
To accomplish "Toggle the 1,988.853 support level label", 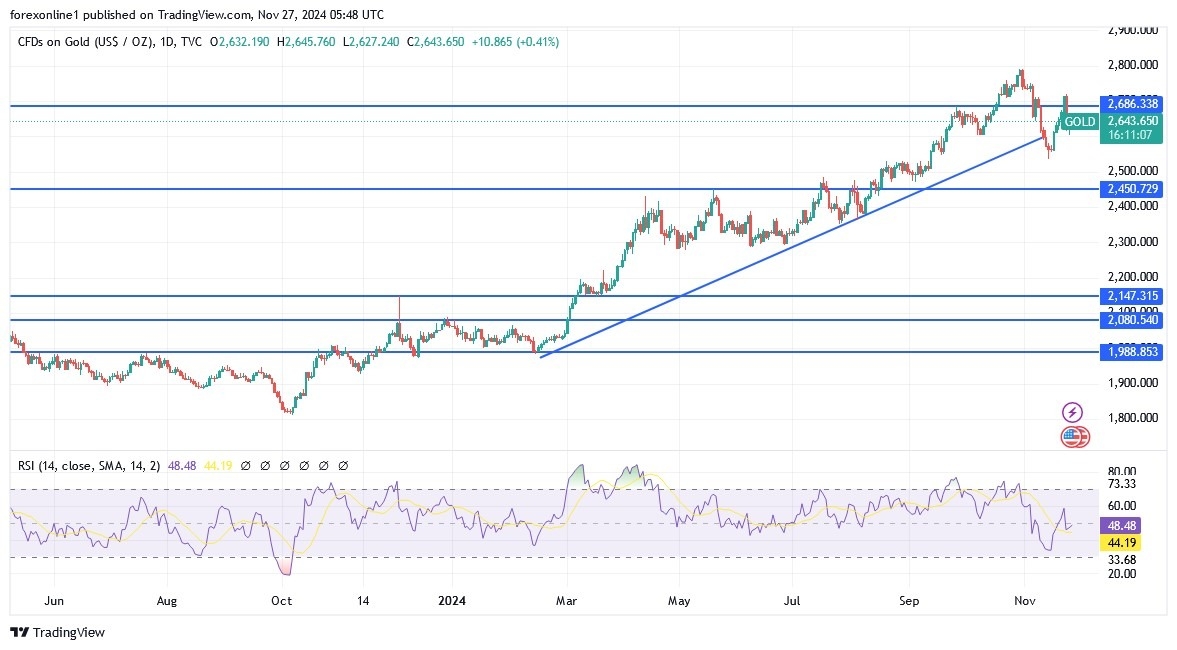I will [1131, 352].
